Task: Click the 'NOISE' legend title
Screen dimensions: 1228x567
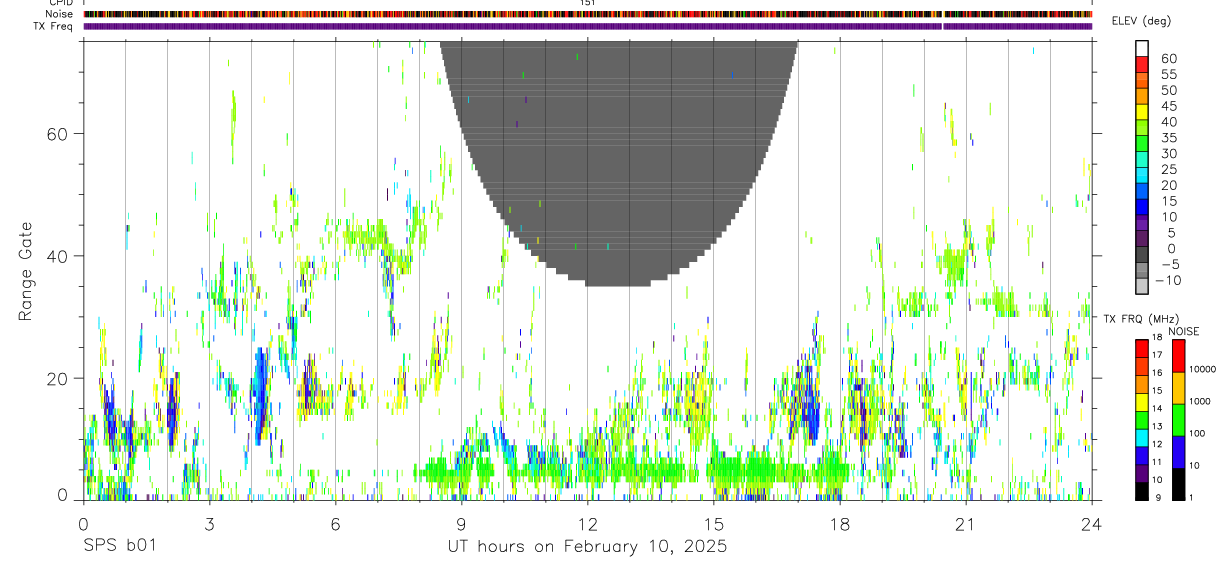Action: pos(1183,331)
